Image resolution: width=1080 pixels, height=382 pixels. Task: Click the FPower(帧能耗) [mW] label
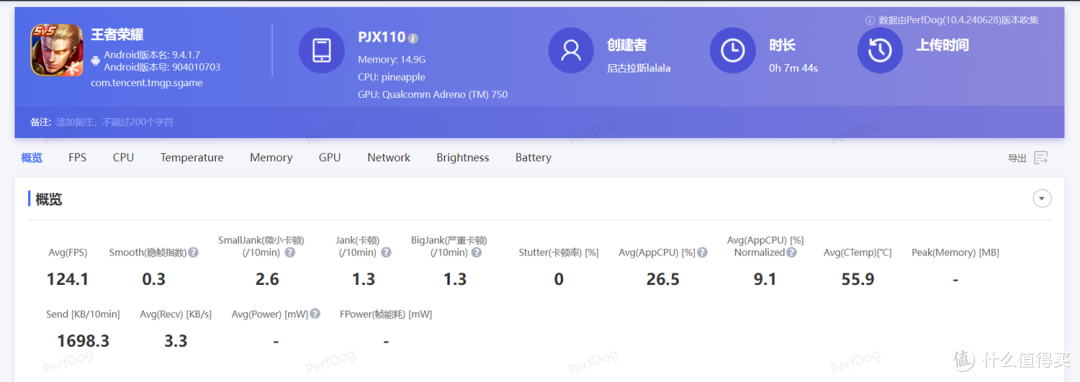[386, 314]
